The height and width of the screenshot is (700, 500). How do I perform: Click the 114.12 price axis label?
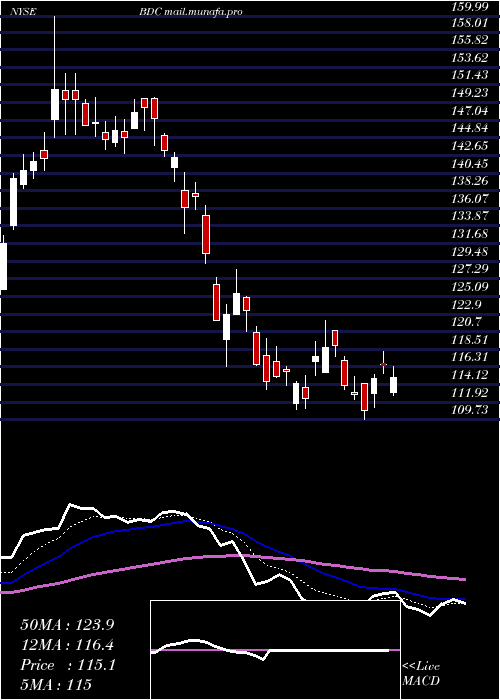tap(468, 375)
